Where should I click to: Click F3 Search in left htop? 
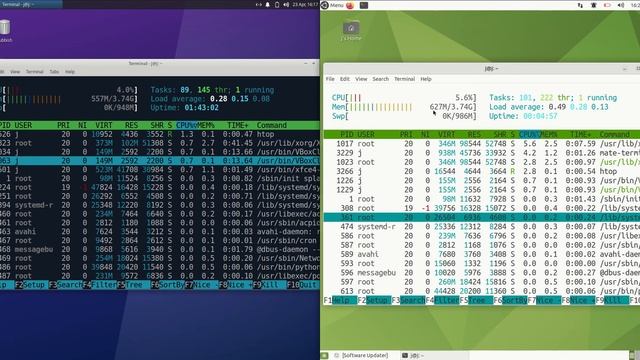pos(65,285)
